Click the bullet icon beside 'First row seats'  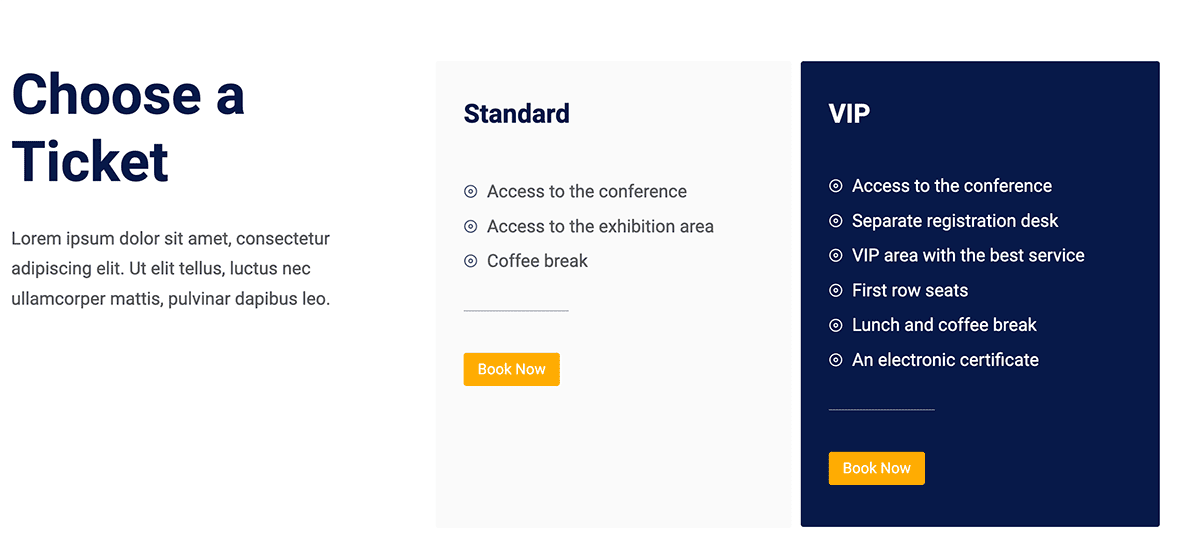(x=836, y=291)
